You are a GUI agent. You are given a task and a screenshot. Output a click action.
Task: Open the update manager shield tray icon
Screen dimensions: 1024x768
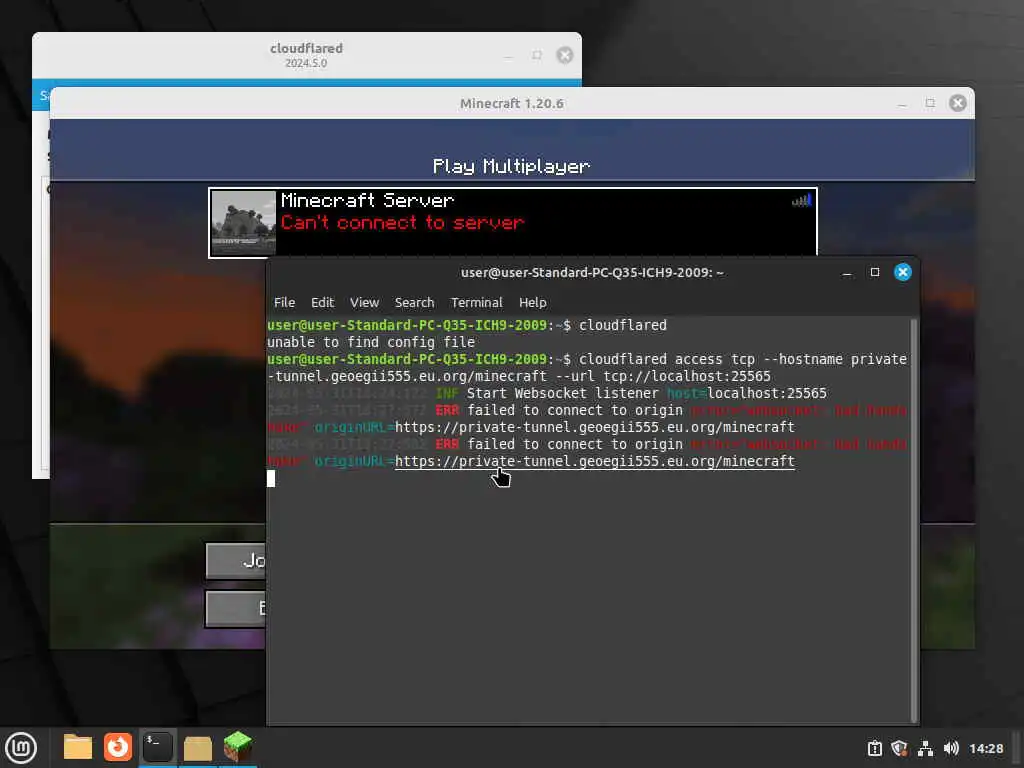[x=899, y=748]
